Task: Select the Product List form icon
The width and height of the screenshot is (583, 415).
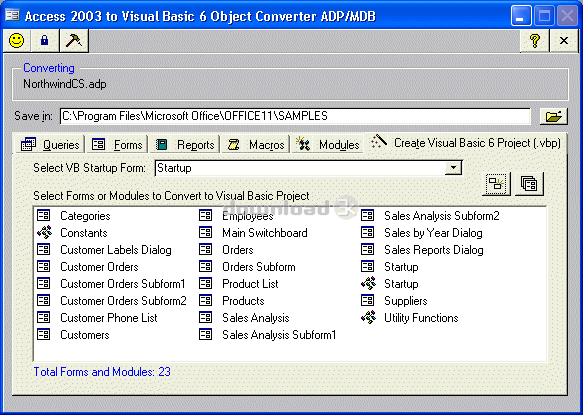Action: pos(205,283)
